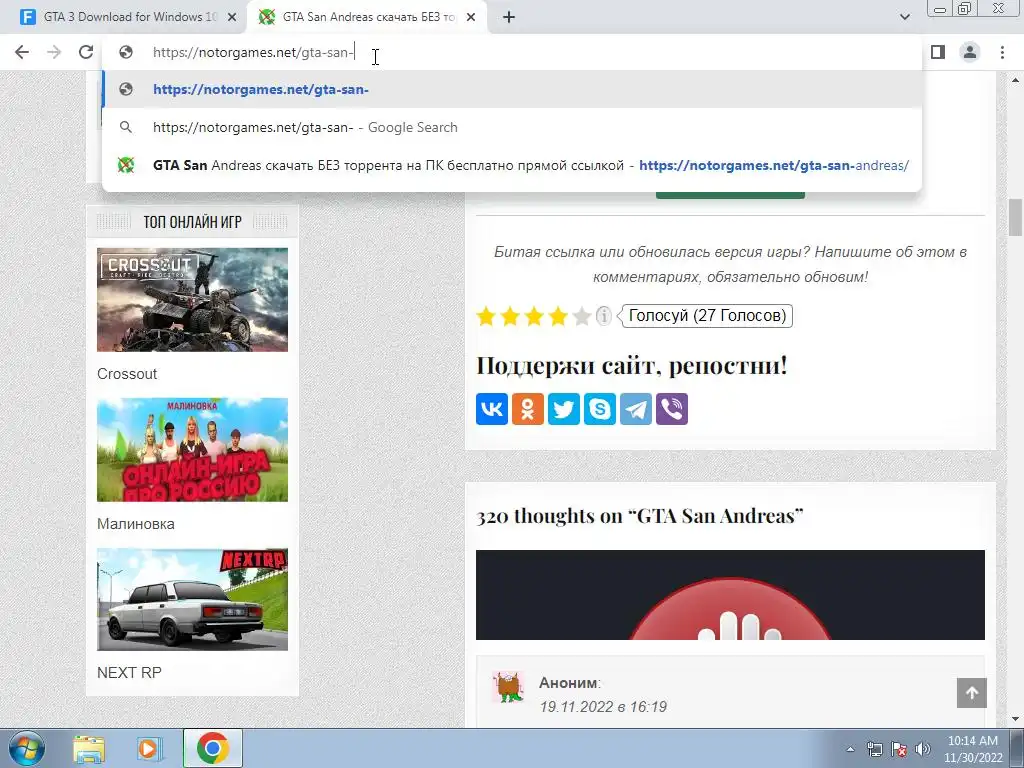The width and height of the screenshot is (1024, 768).
Task: Select the gta-san-andreas page suggestion
Action: click(512, 165)
